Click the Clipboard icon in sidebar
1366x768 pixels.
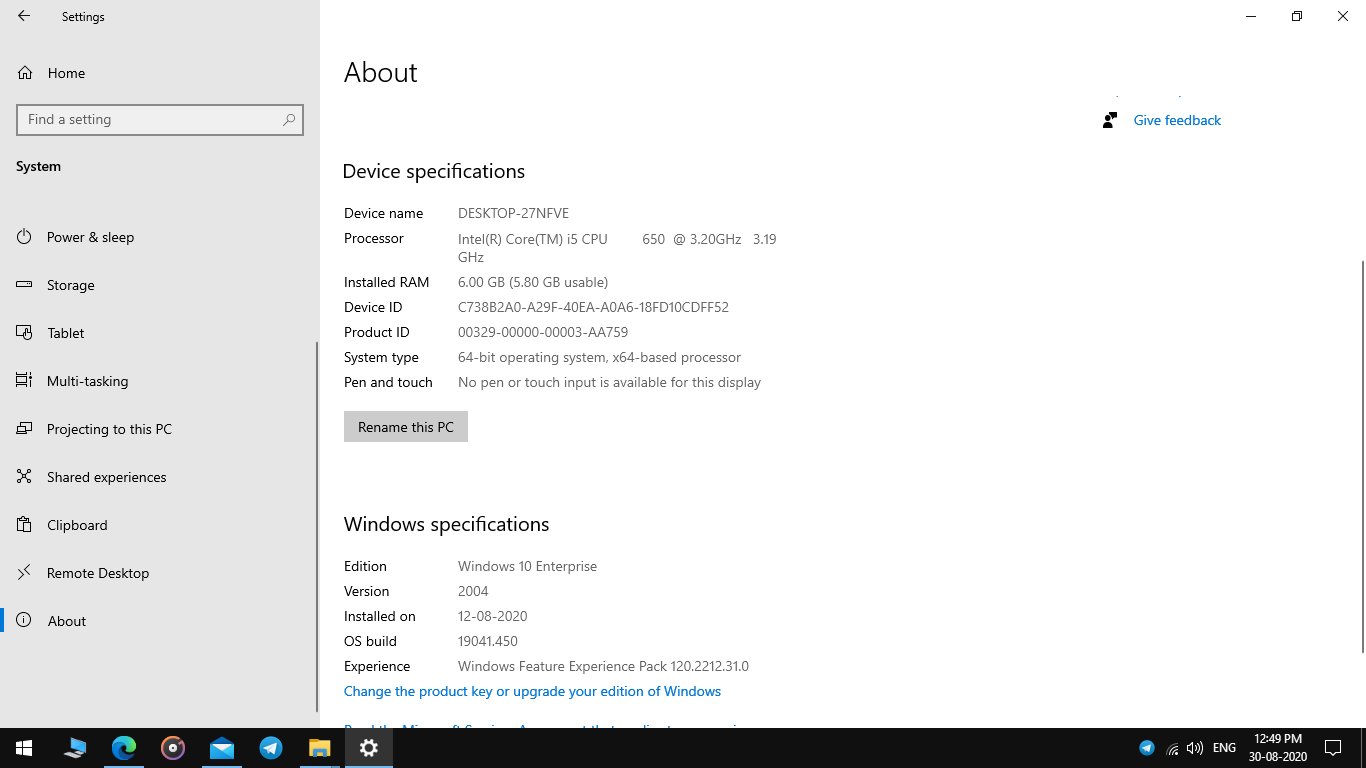pyautogui.click(x=24, y=525)
